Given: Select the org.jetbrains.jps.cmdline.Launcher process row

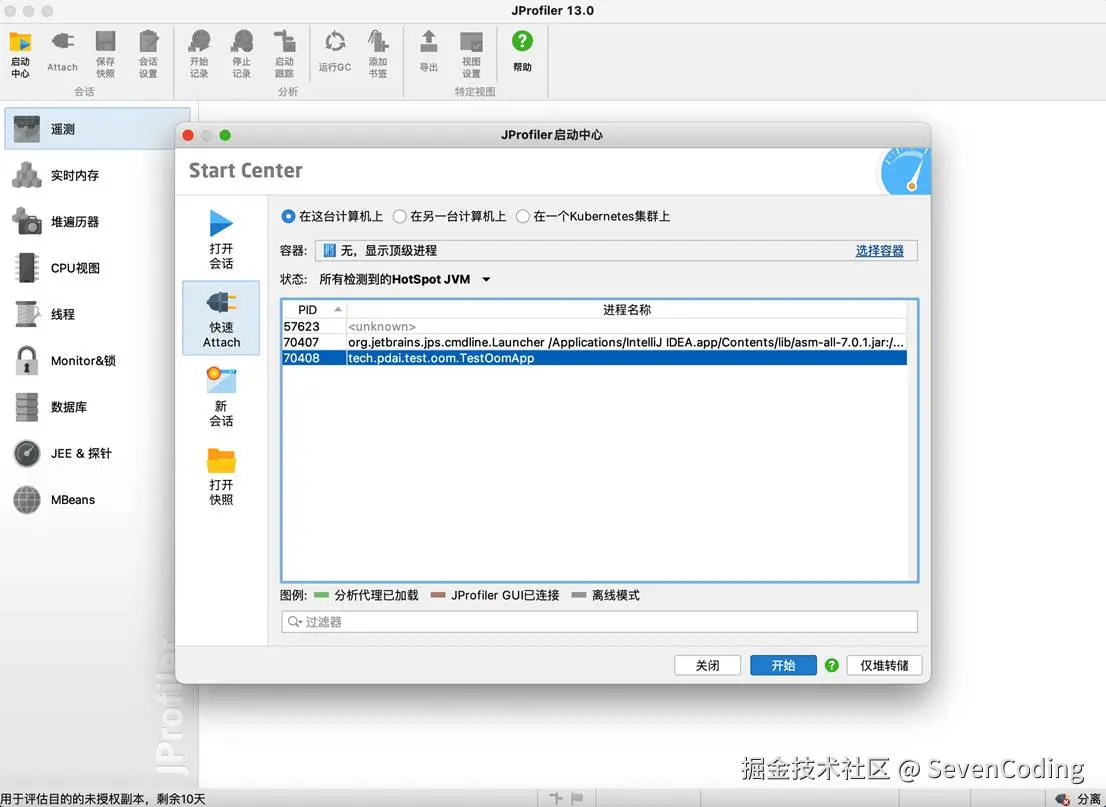Looking at the screenshot, I should tap(595, 342).
